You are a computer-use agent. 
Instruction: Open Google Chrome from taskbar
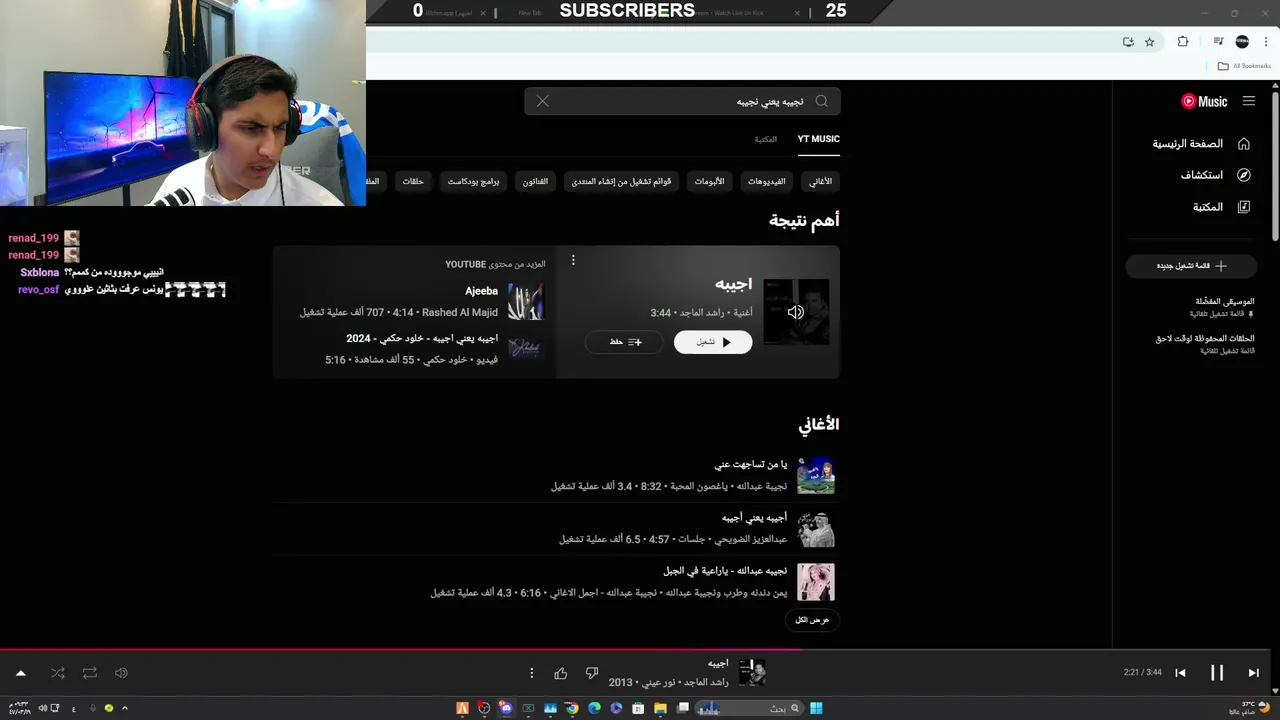pyautogui.click(x=572, y=708)
